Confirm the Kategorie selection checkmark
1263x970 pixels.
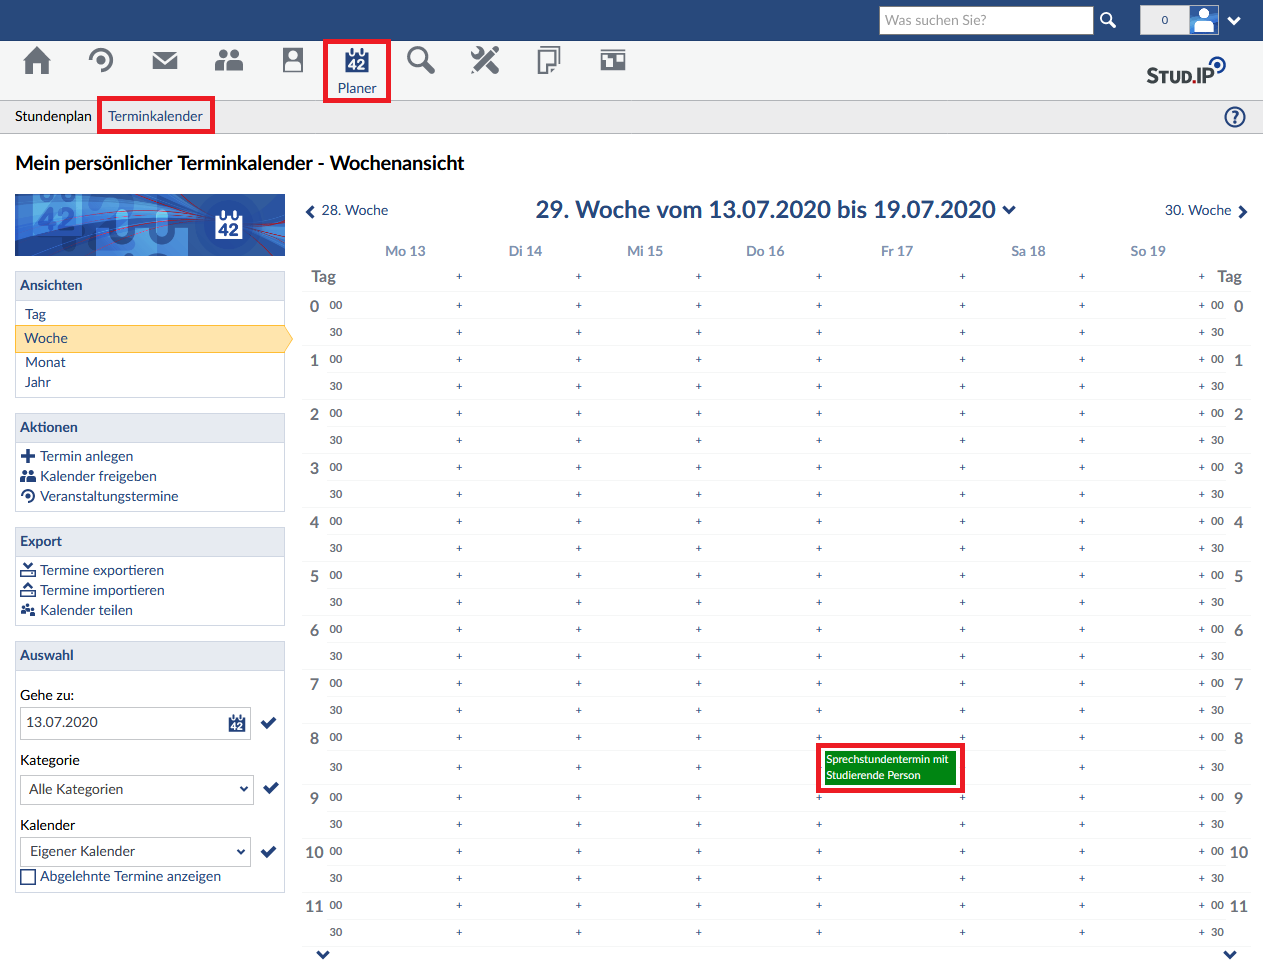pos(270,788)
